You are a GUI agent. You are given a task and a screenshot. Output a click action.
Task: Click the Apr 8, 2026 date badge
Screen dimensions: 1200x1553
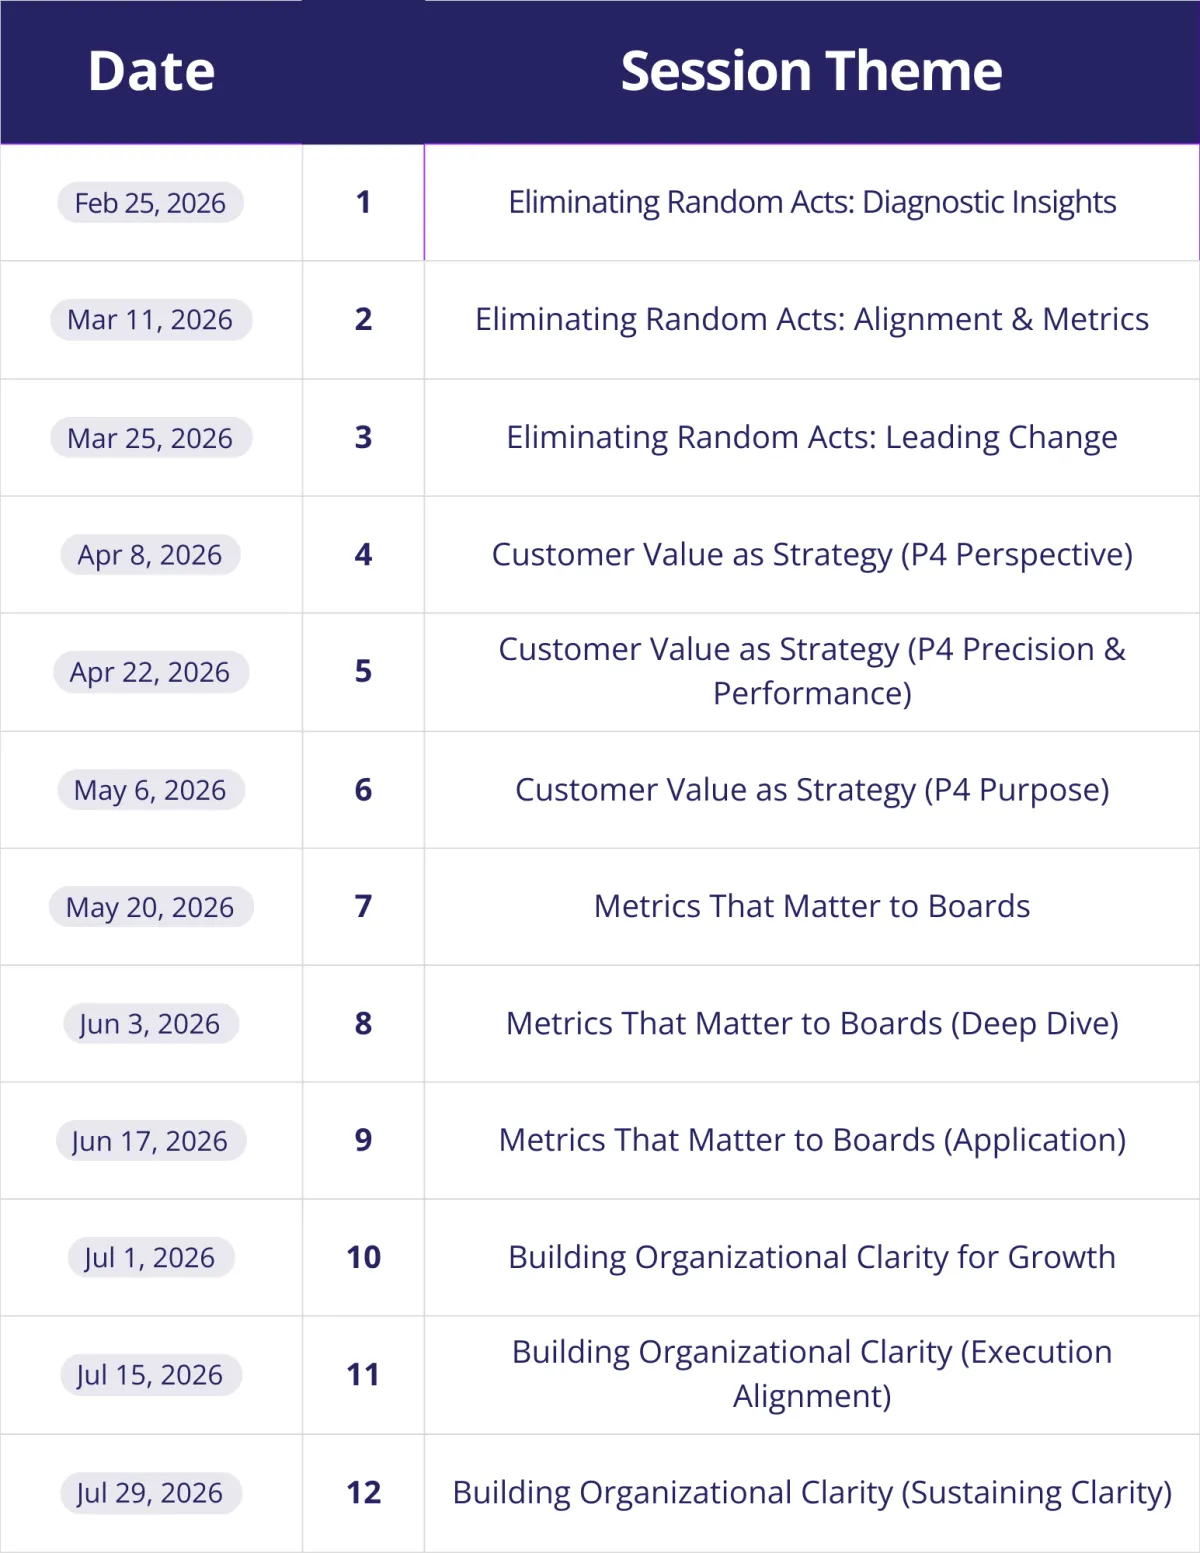point(150,555)
